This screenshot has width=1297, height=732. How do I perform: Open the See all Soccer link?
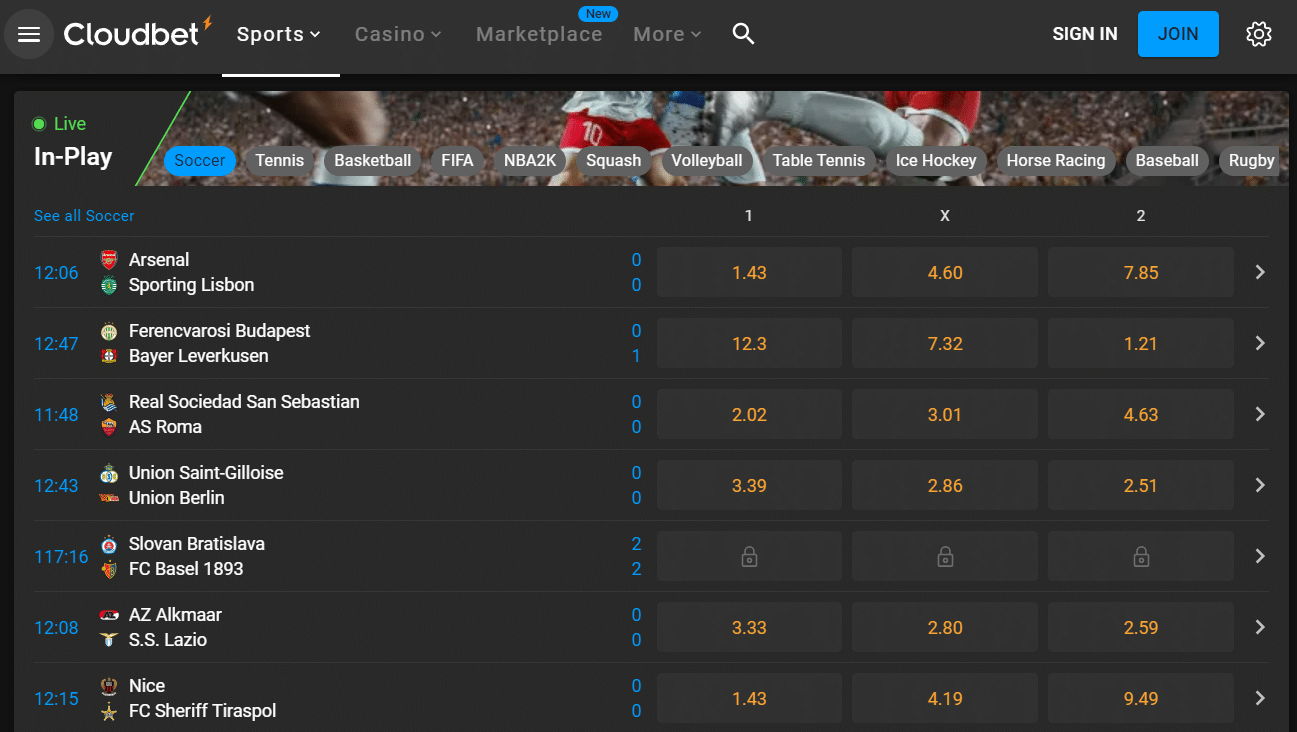(84, 216)
